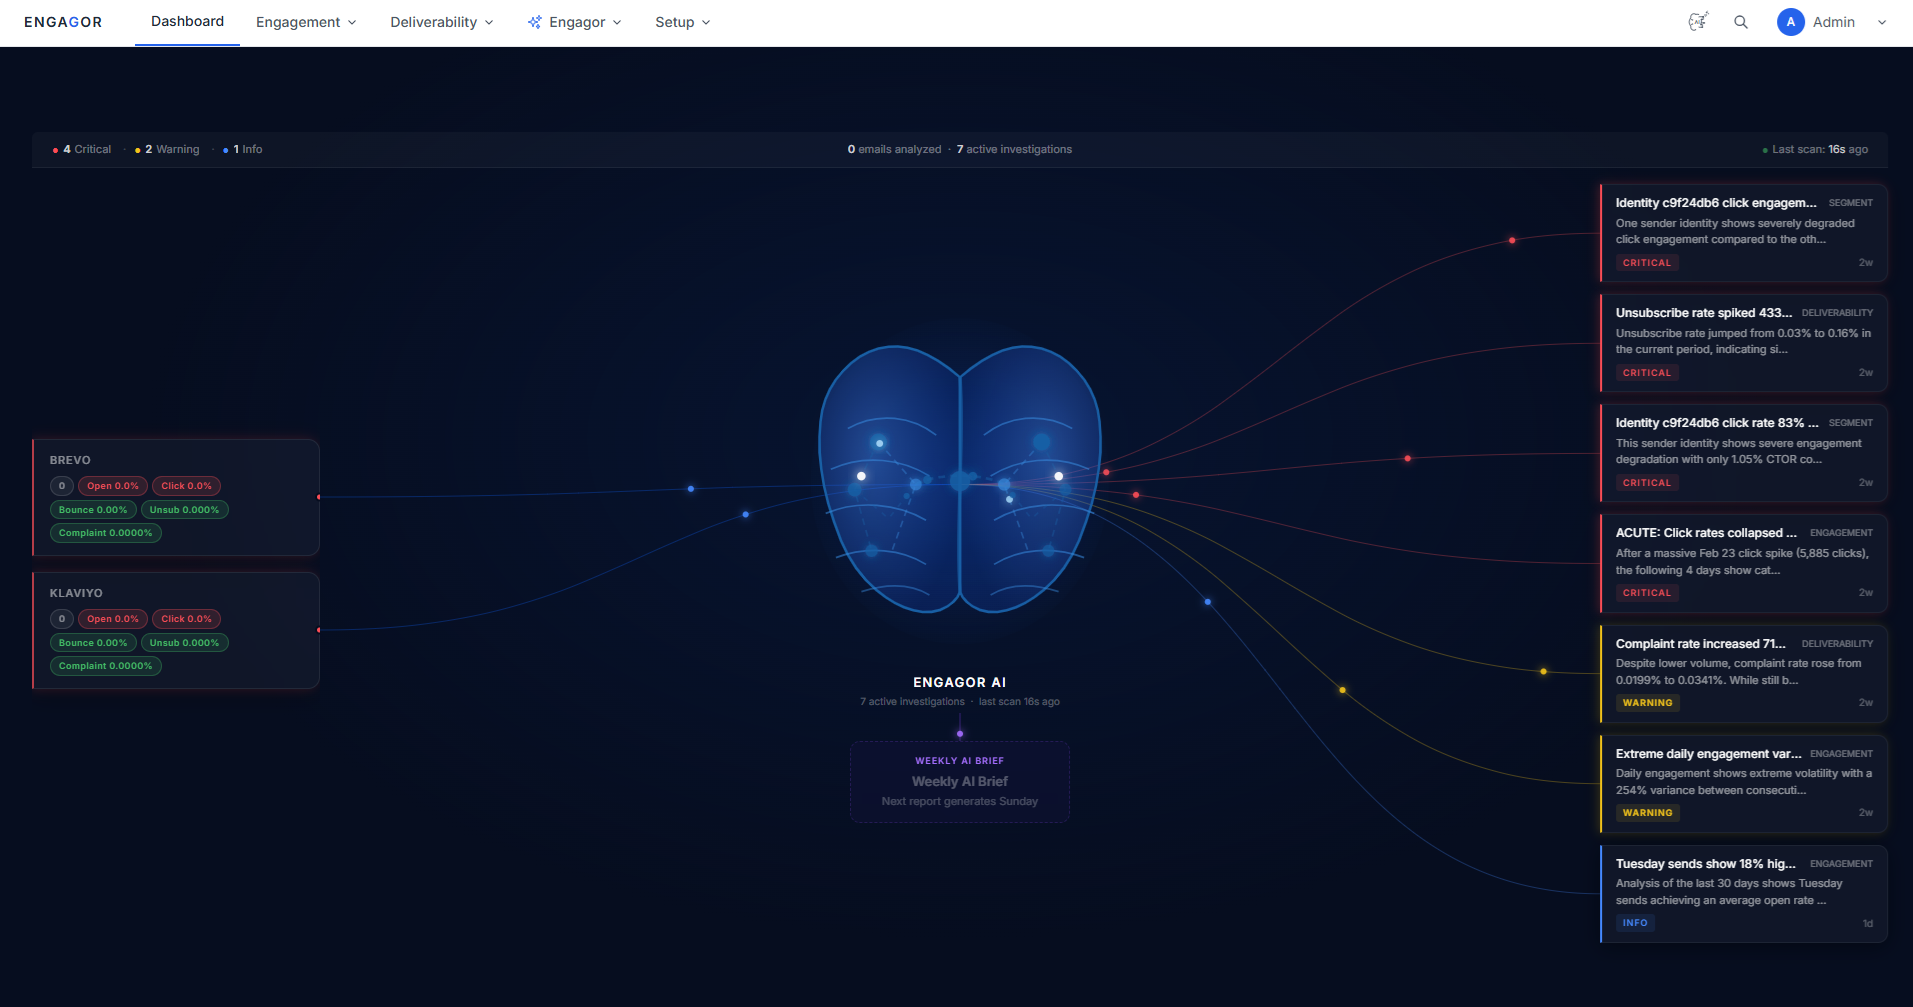This screenshot has height=1007, width=1913.
Task: Expand the chevron next to Engagor
Action: pos(617,23)
